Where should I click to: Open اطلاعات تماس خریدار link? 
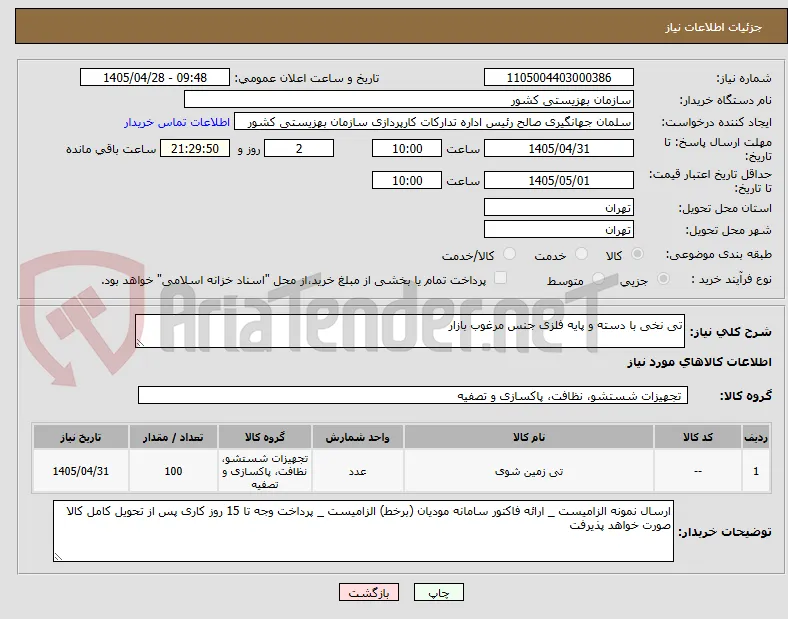point(177,122)
